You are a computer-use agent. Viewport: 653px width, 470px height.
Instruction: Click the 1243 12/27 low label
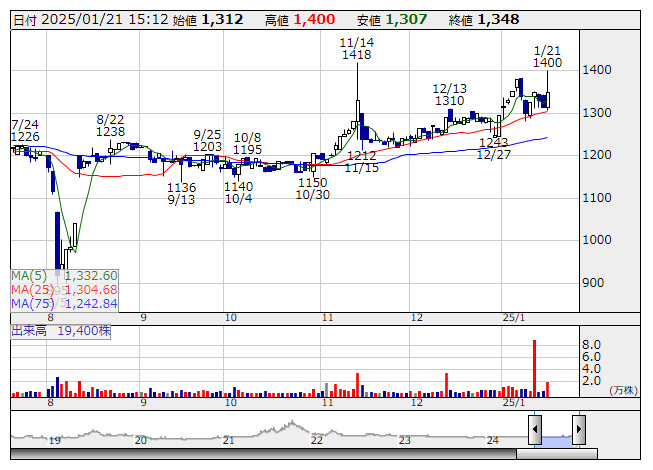tap(493, 149)
